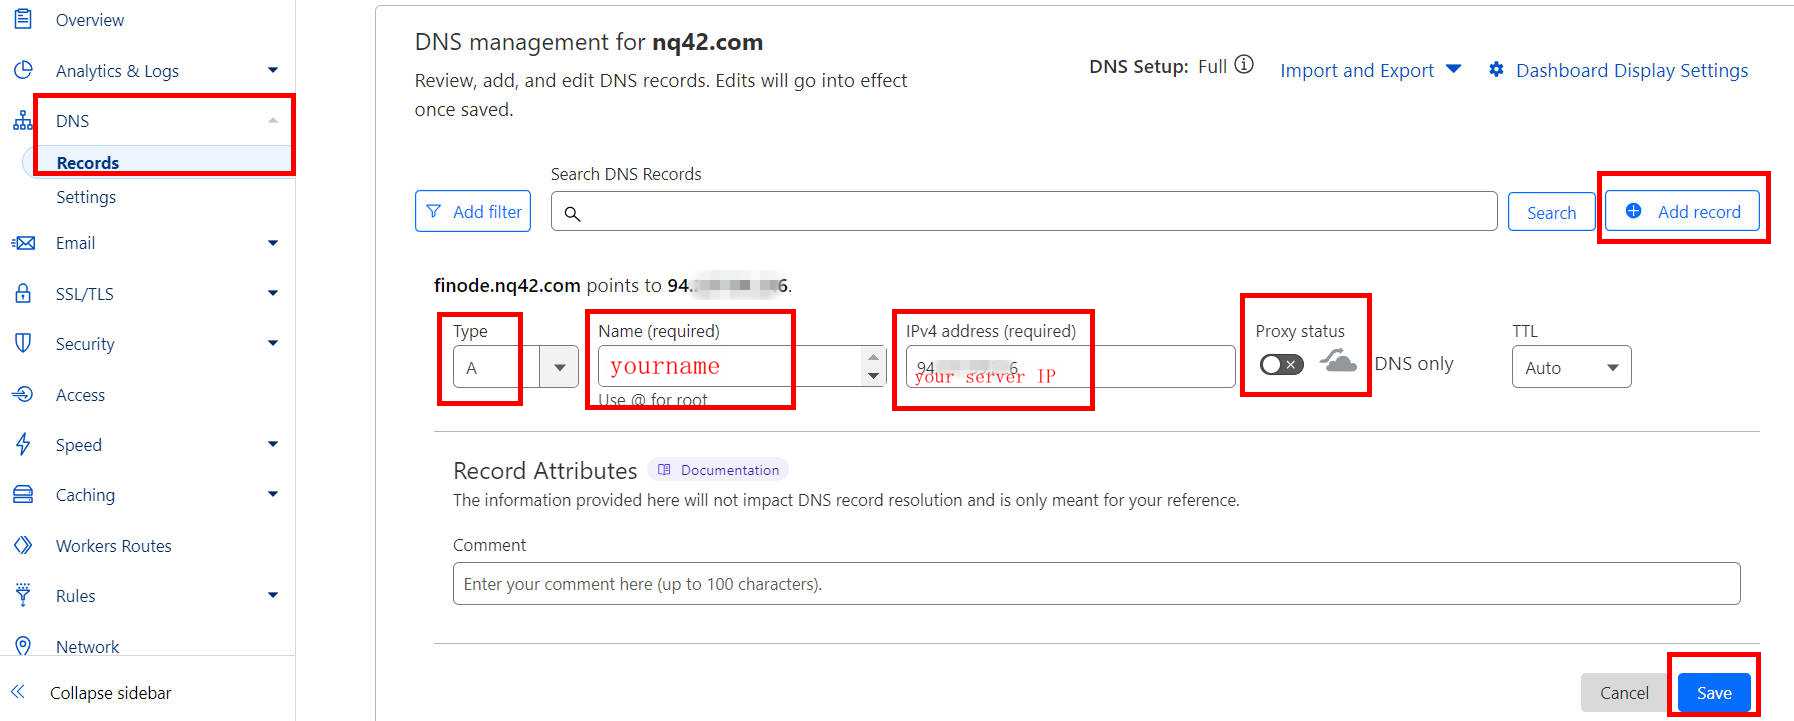This screenshot has height=721, width=1794.
Task: Click the plus icon on Add record
Action: [1633, 210]
